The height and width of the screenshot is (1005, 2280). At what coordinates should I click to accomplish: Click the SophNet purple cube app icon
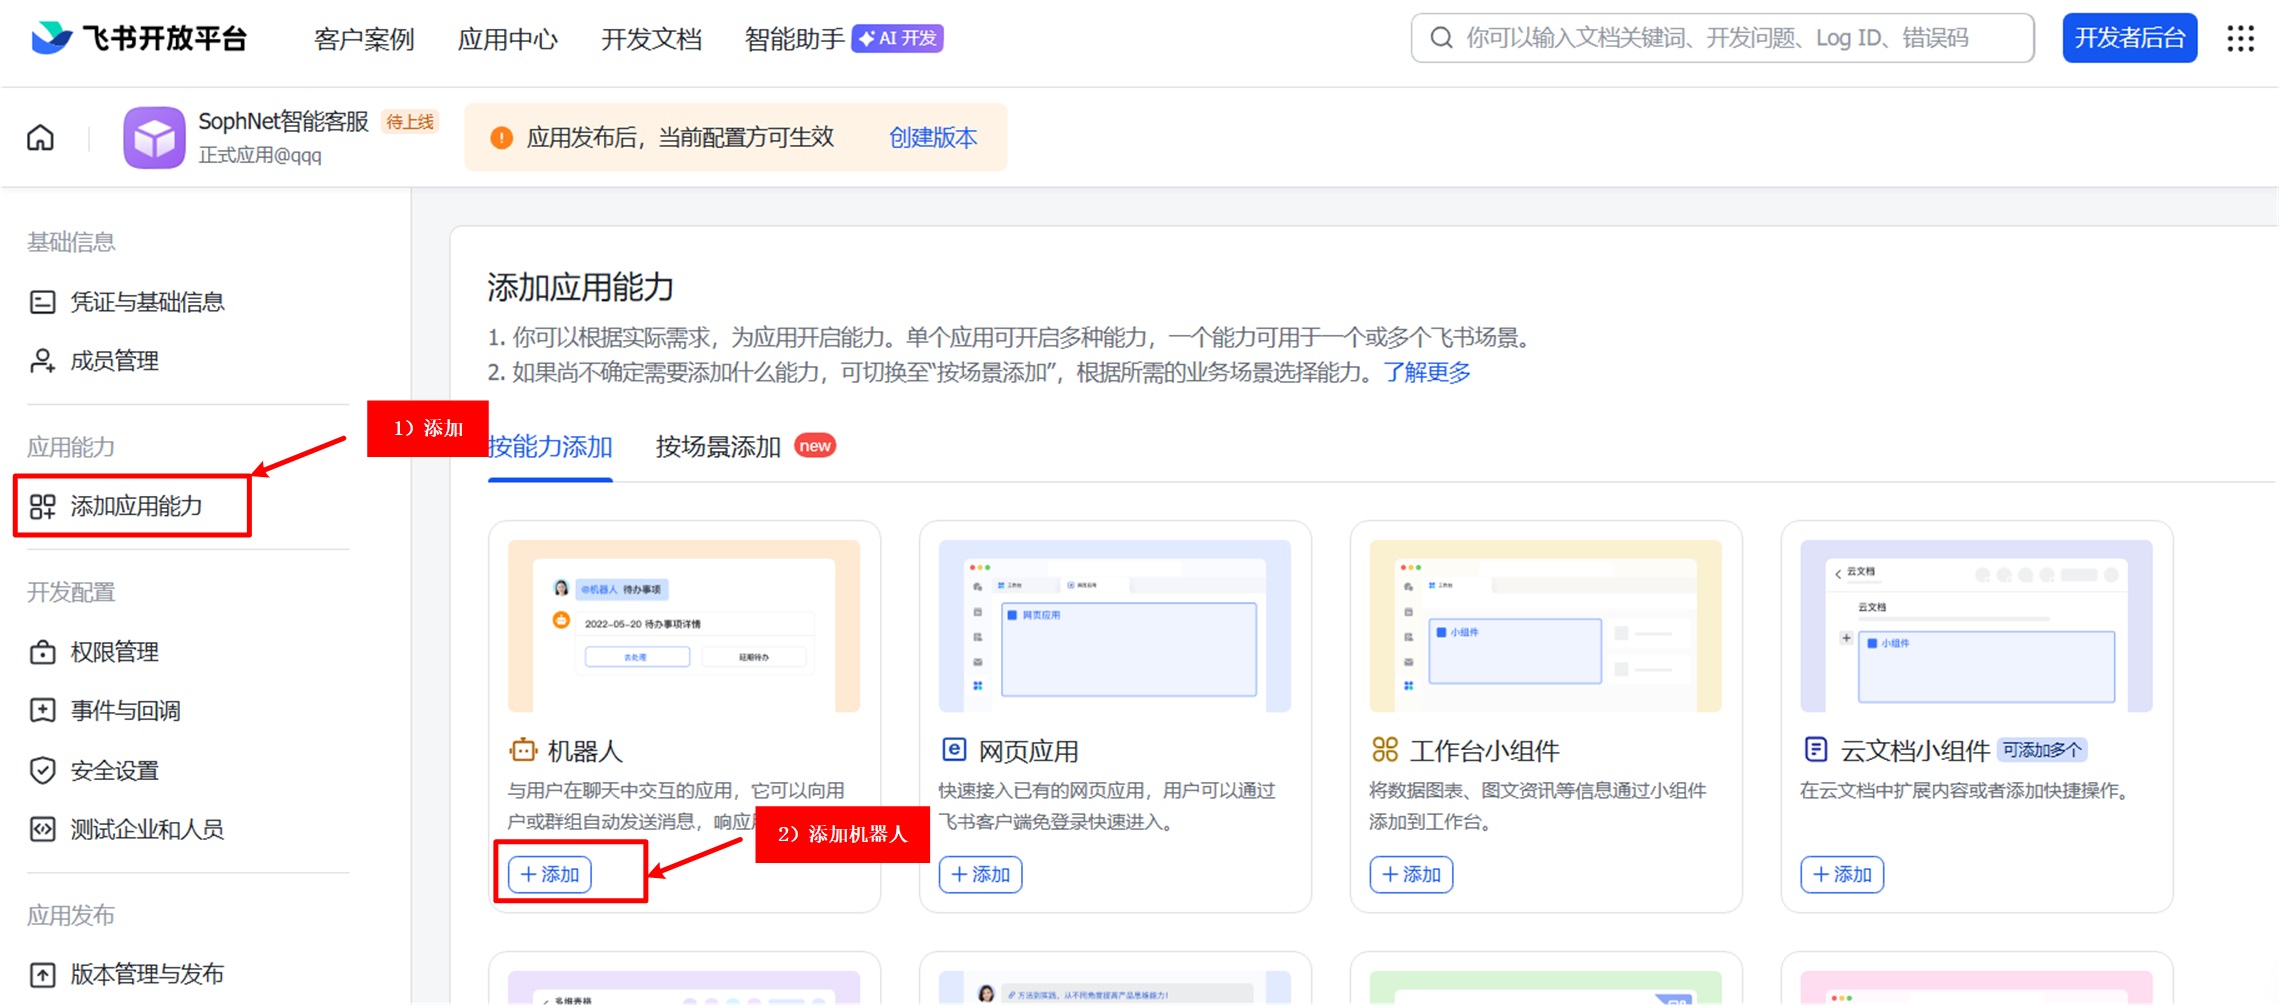click(154, 137)
